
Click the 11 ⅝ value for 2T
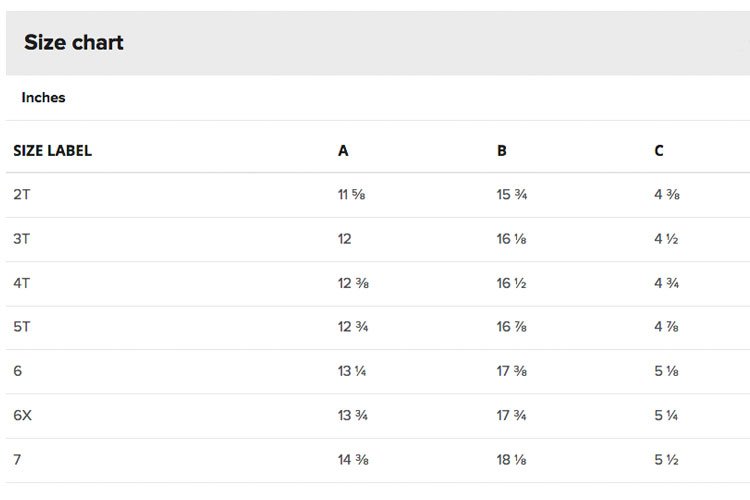352,195
